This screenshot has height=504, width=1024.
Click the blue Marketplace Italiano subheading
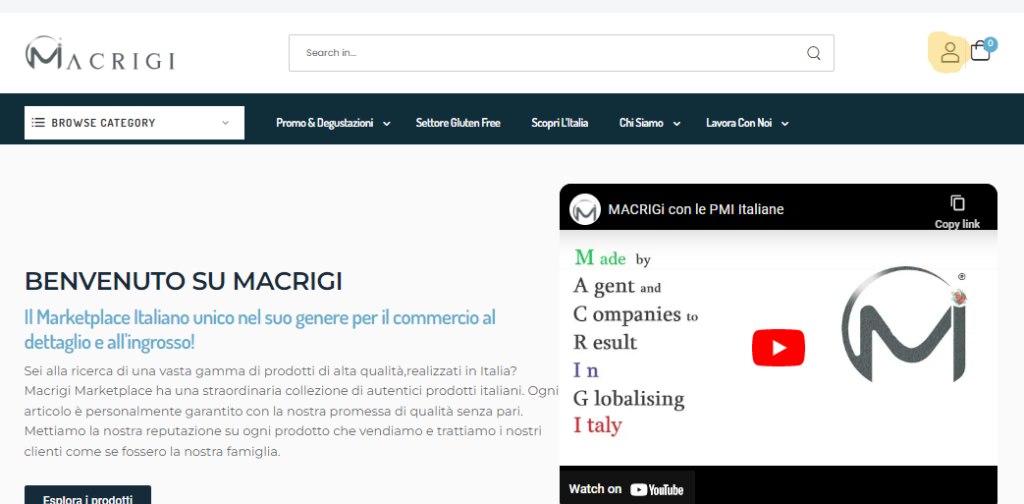point(260,330)
